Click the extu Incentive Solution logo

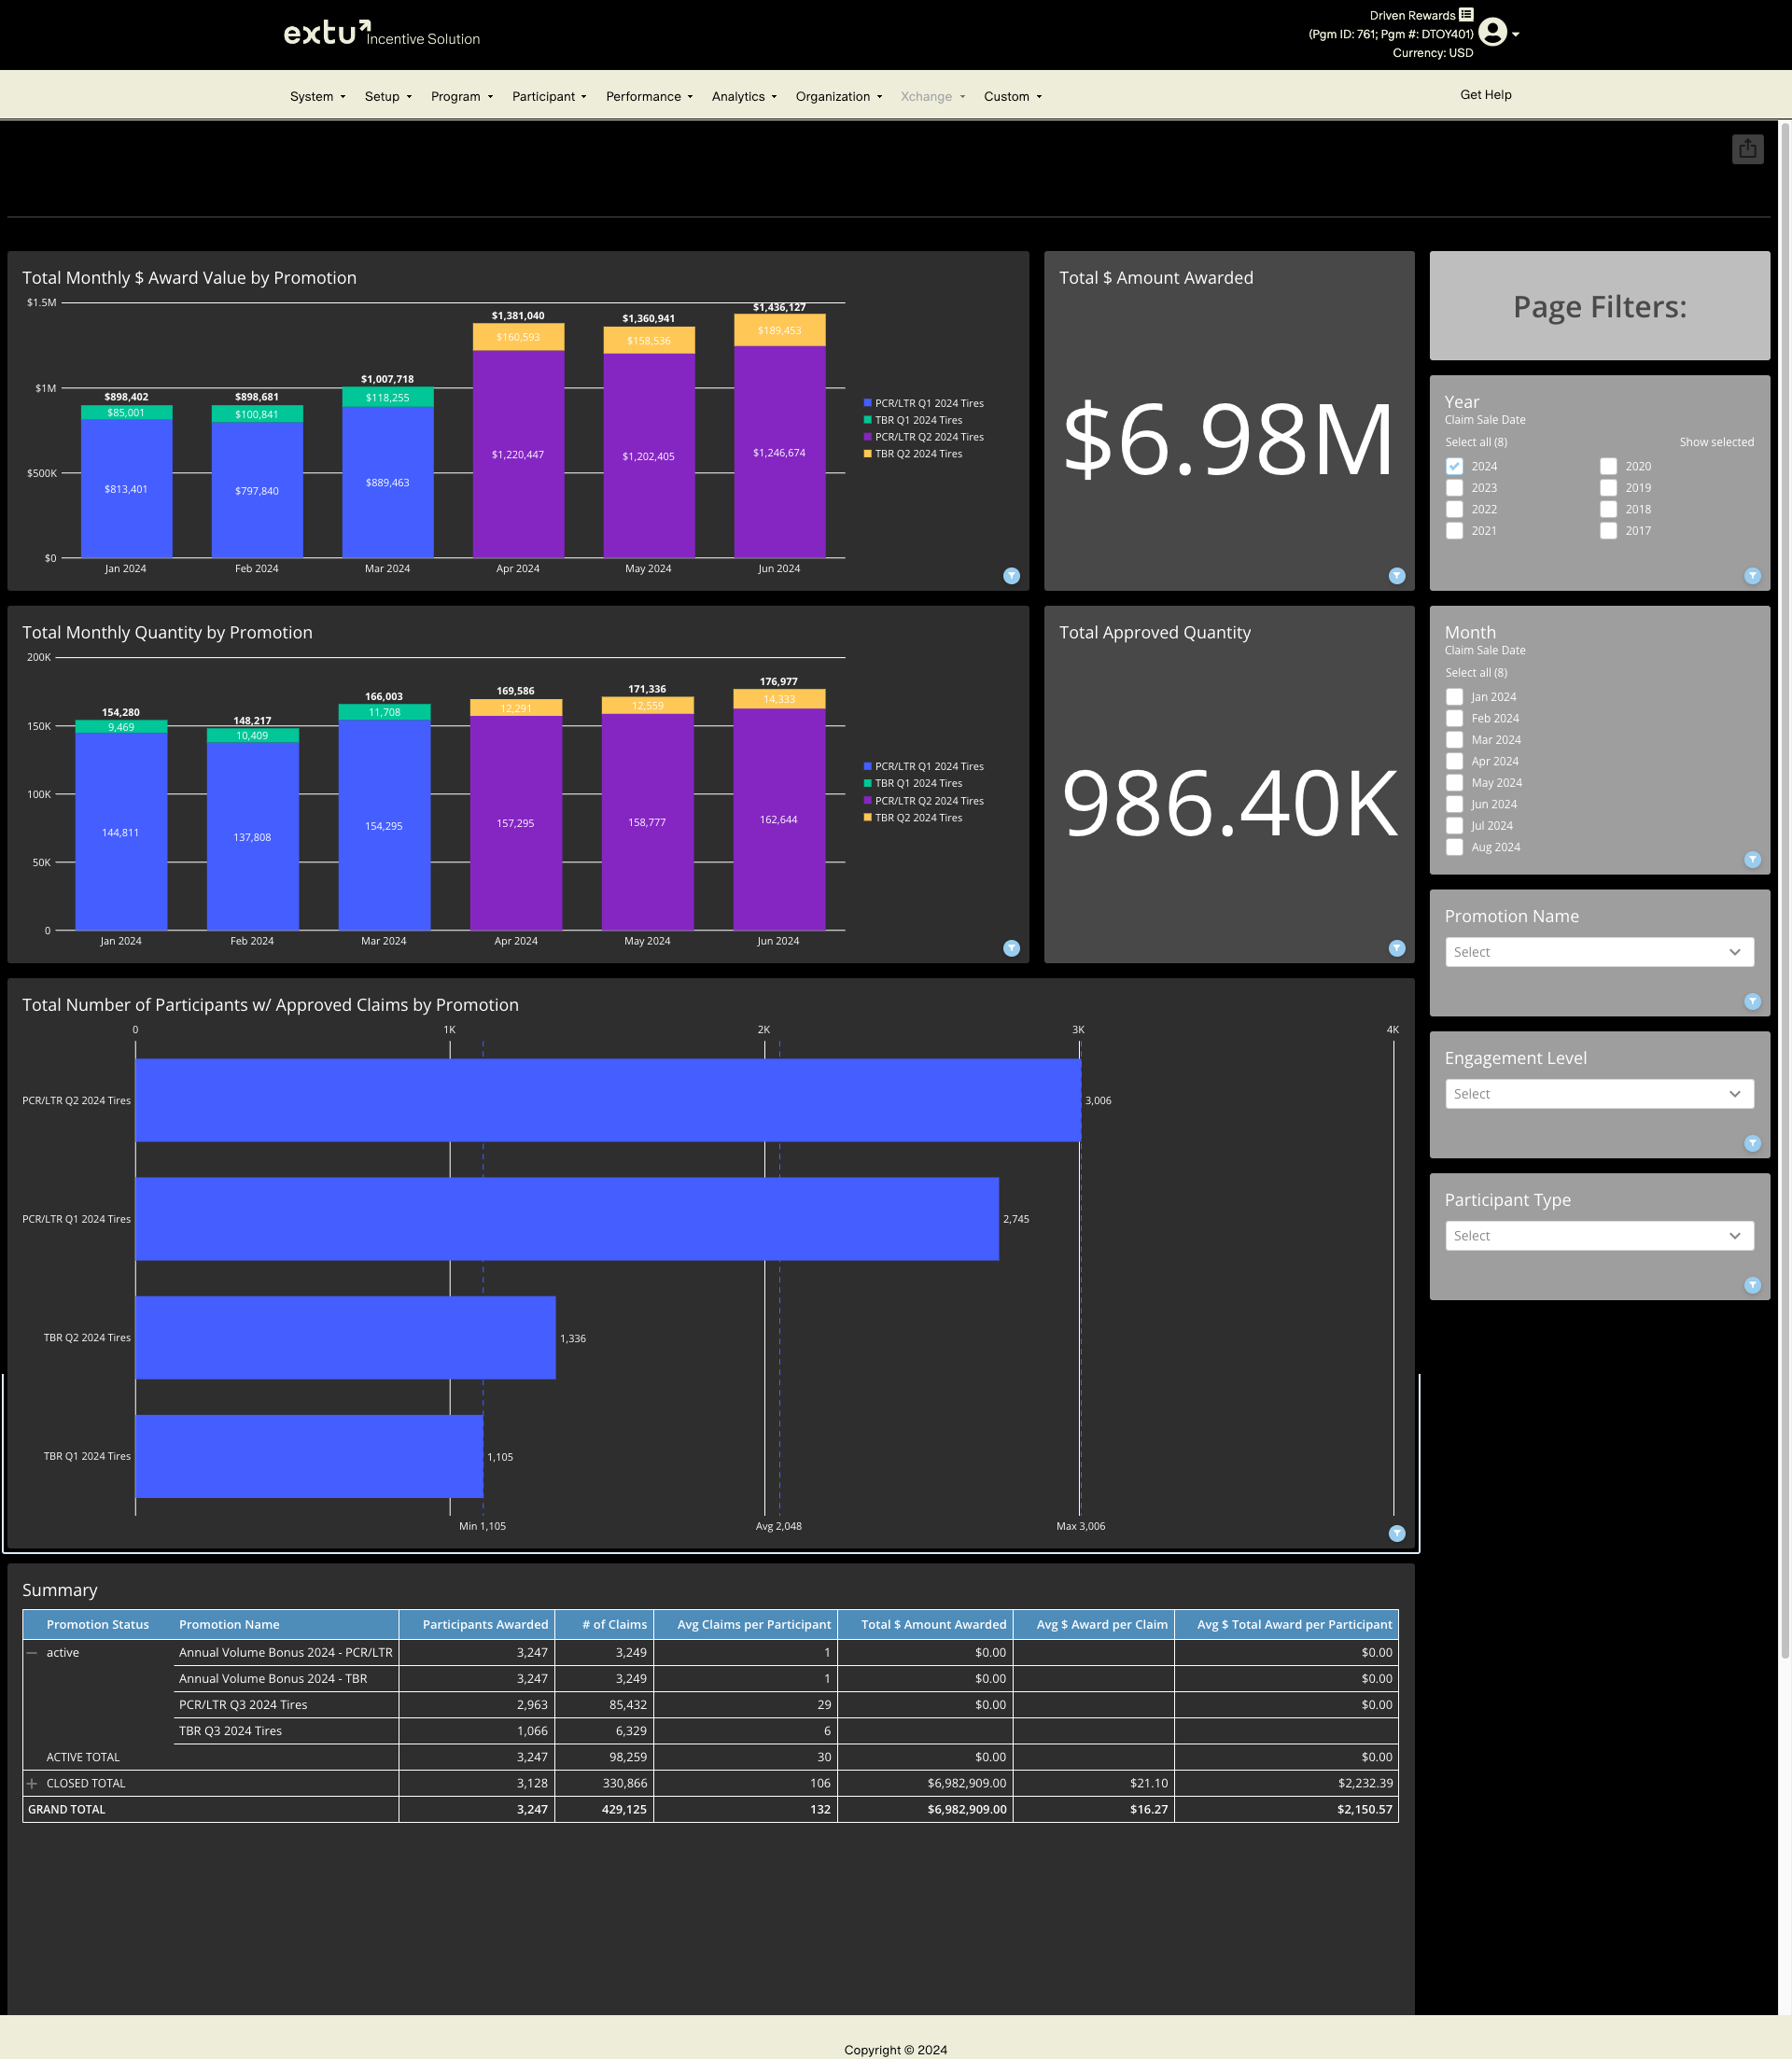[382, 33]
